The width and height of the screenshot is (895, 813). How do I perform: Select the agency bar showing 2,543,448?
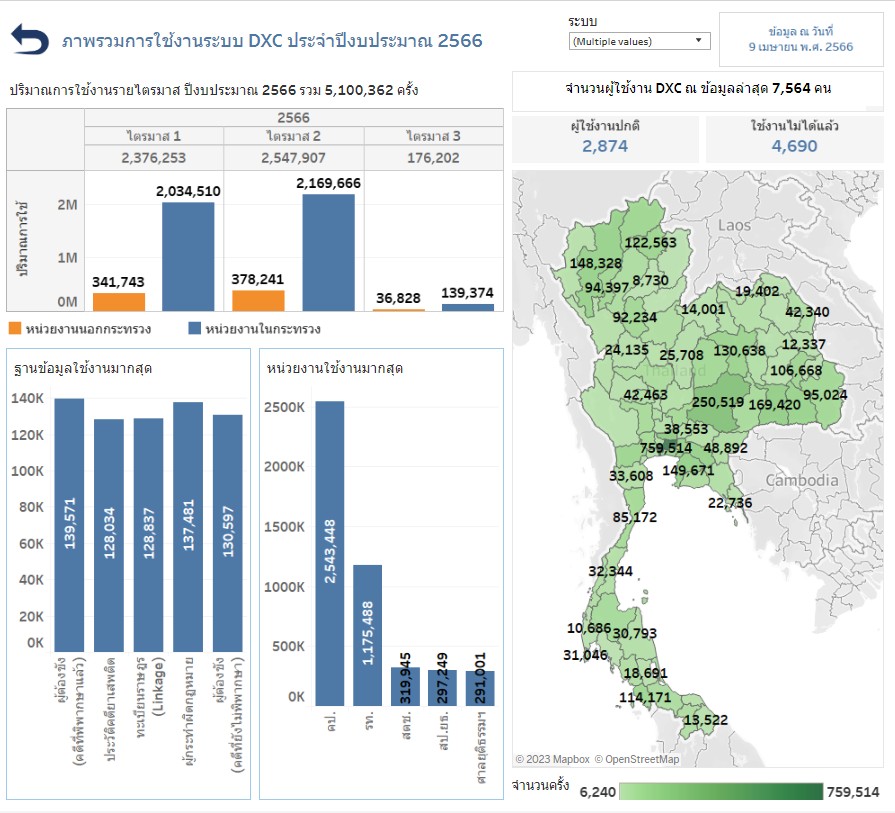click(330, 554)
